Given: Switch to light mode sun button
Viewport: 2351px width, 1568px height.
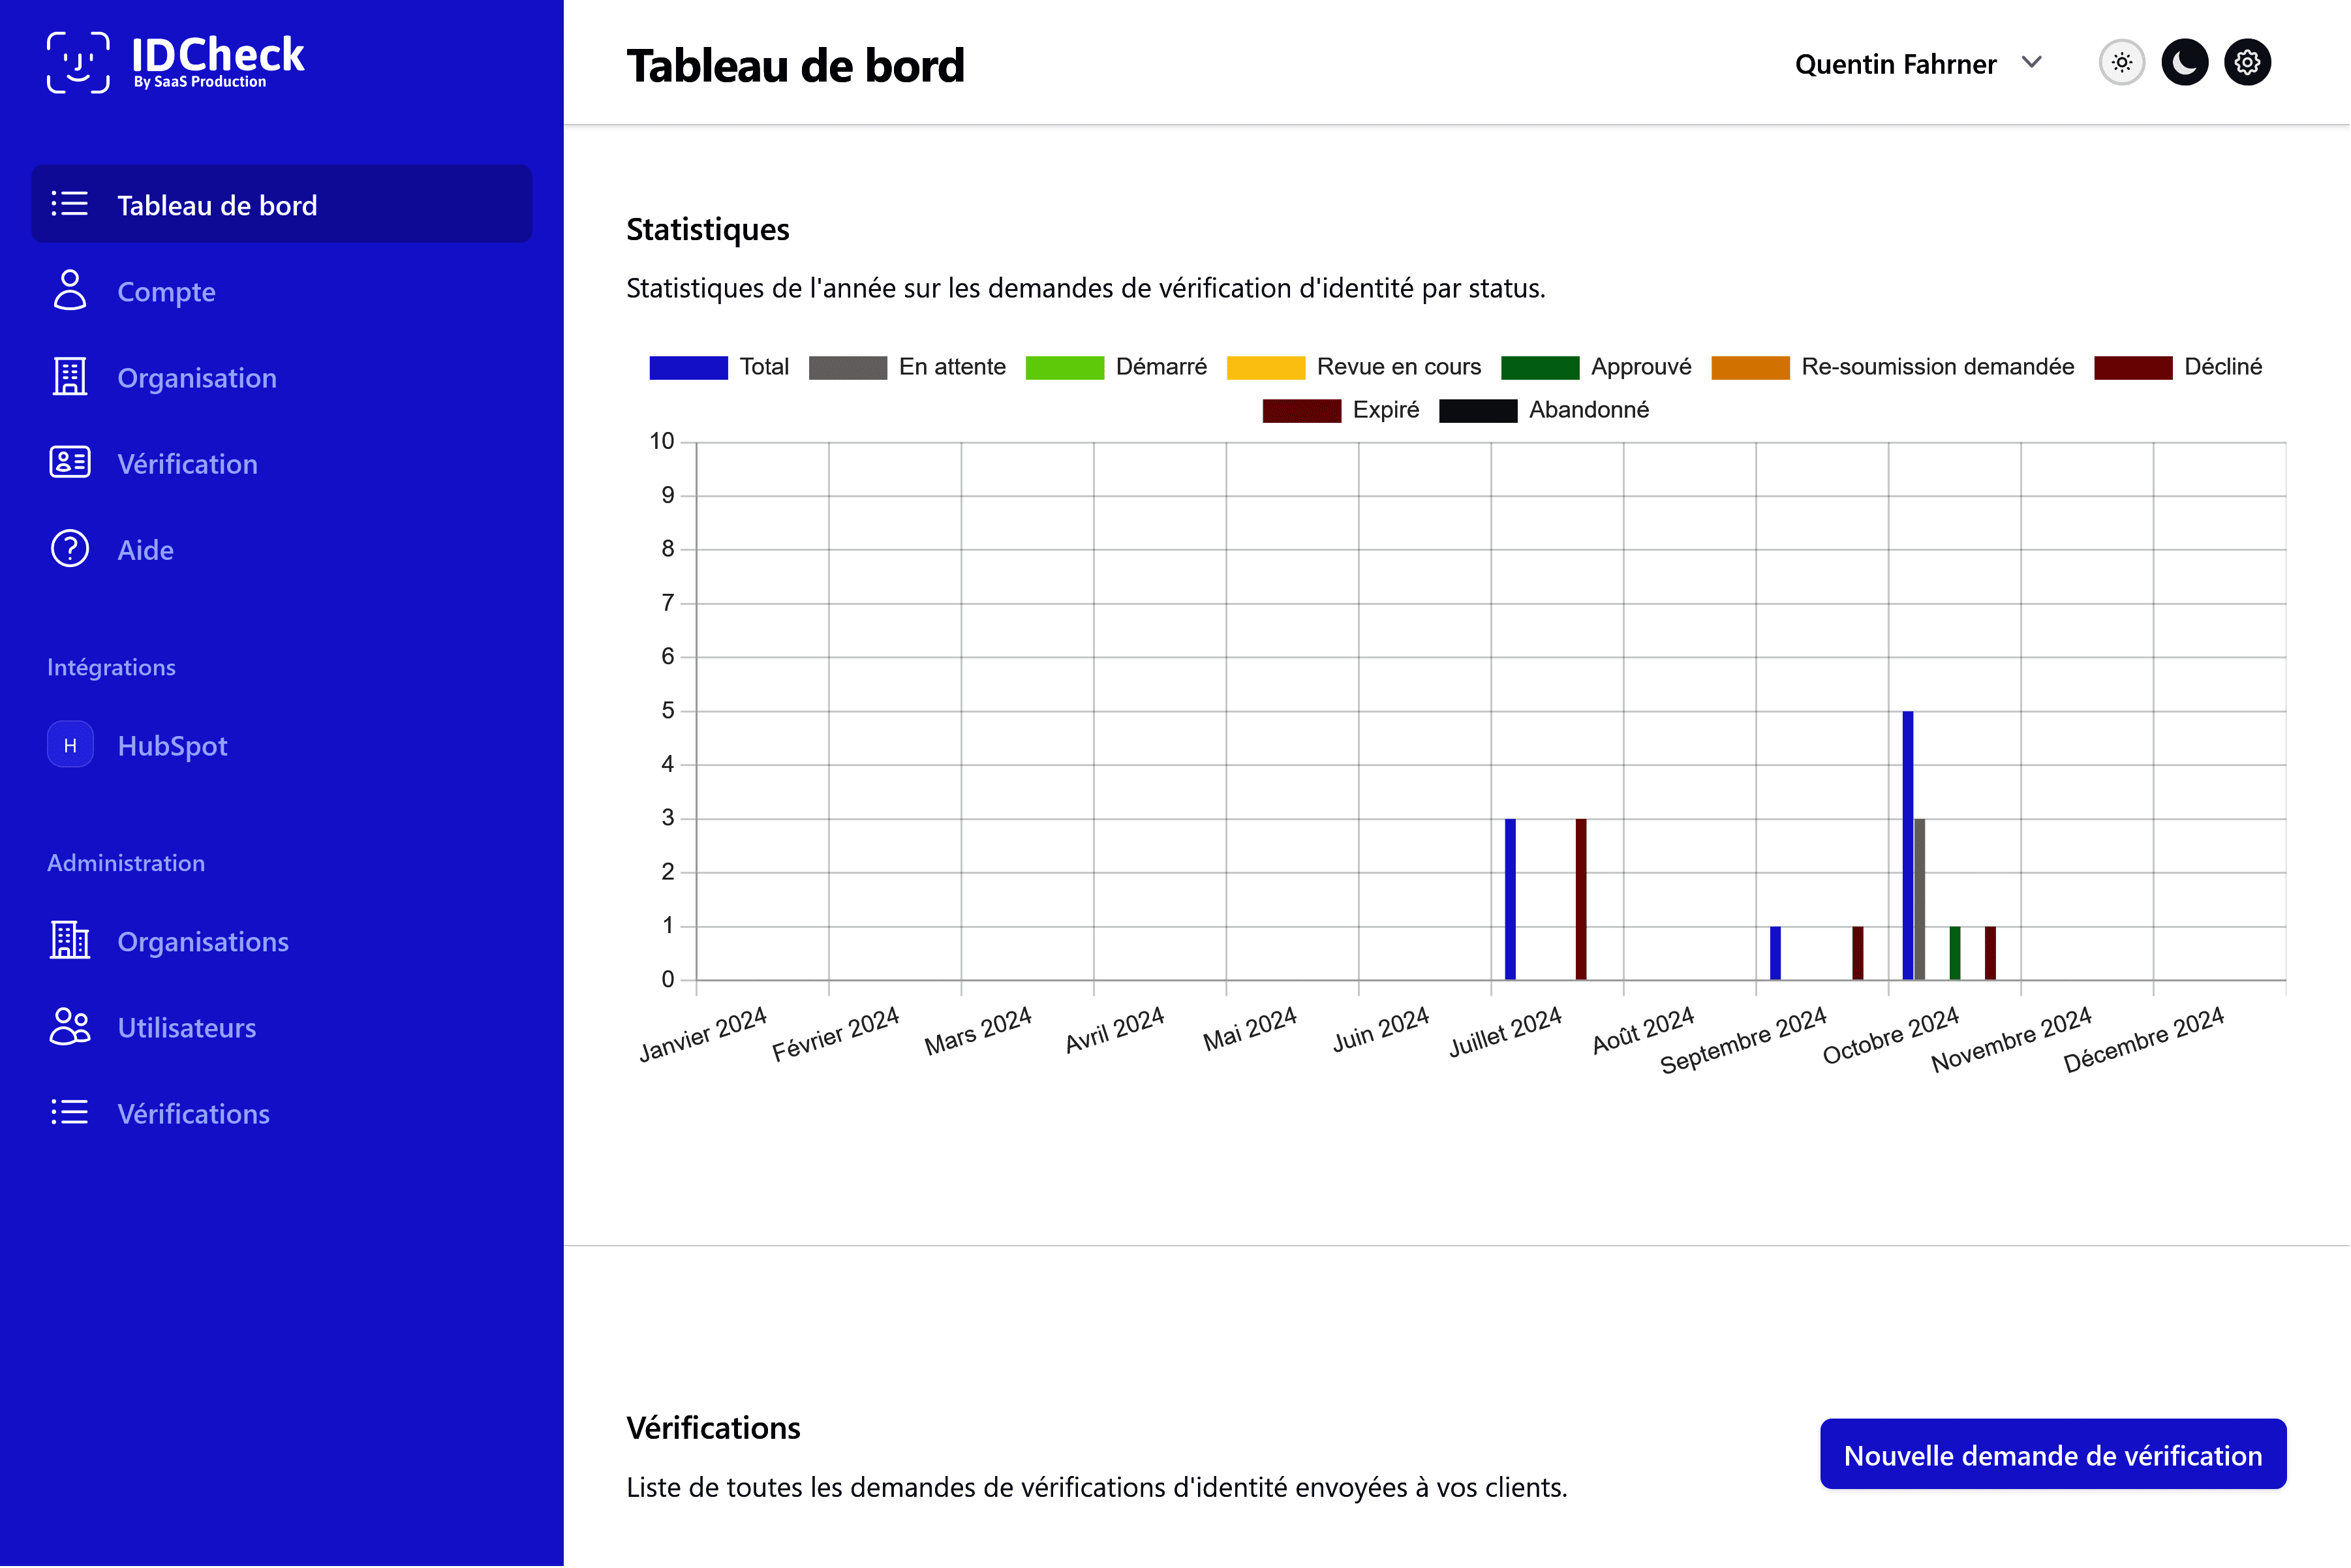Looking at the screenshot, I should click(x=2121, y=63).
